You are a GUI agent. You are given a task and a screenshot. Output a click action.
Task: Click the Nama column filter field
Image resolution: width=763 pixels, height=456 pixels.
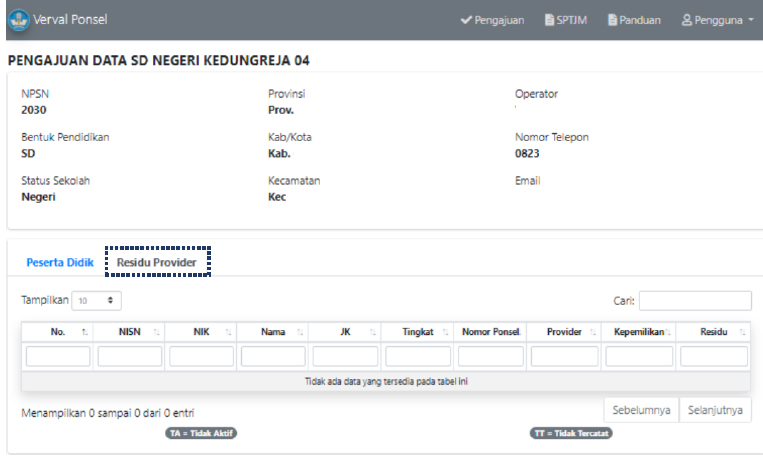[273, 356]
